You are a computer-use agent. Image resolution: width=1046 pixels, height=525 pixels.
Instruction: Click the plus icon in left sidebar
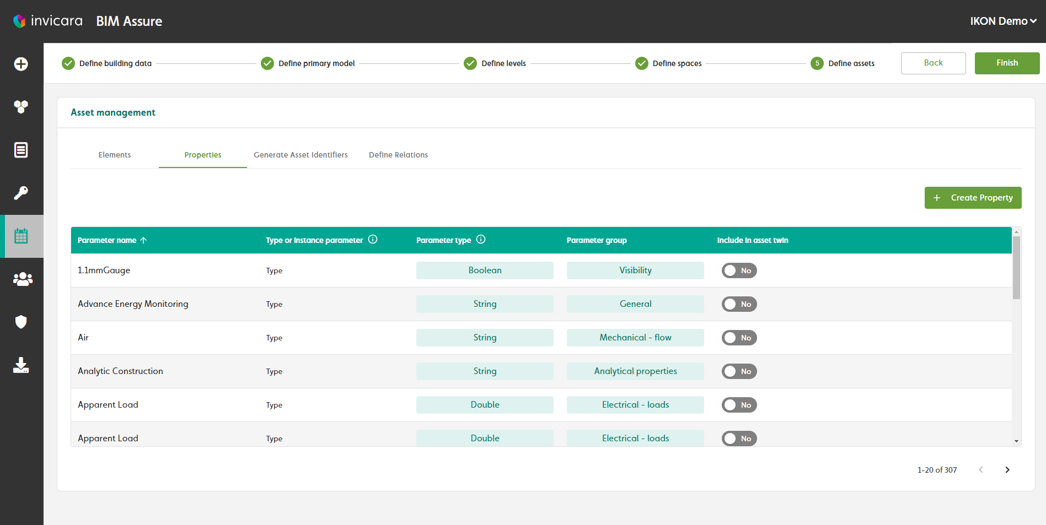pyautogui.click(x=21, y=64)
